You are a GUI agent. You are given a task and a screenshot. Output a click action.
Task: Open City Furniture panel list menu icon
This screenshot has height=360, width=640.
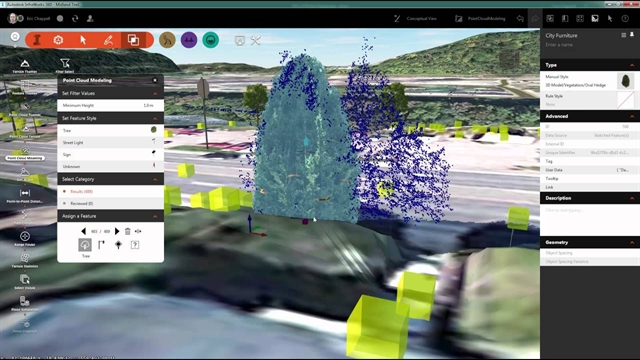tap(624, 35)
